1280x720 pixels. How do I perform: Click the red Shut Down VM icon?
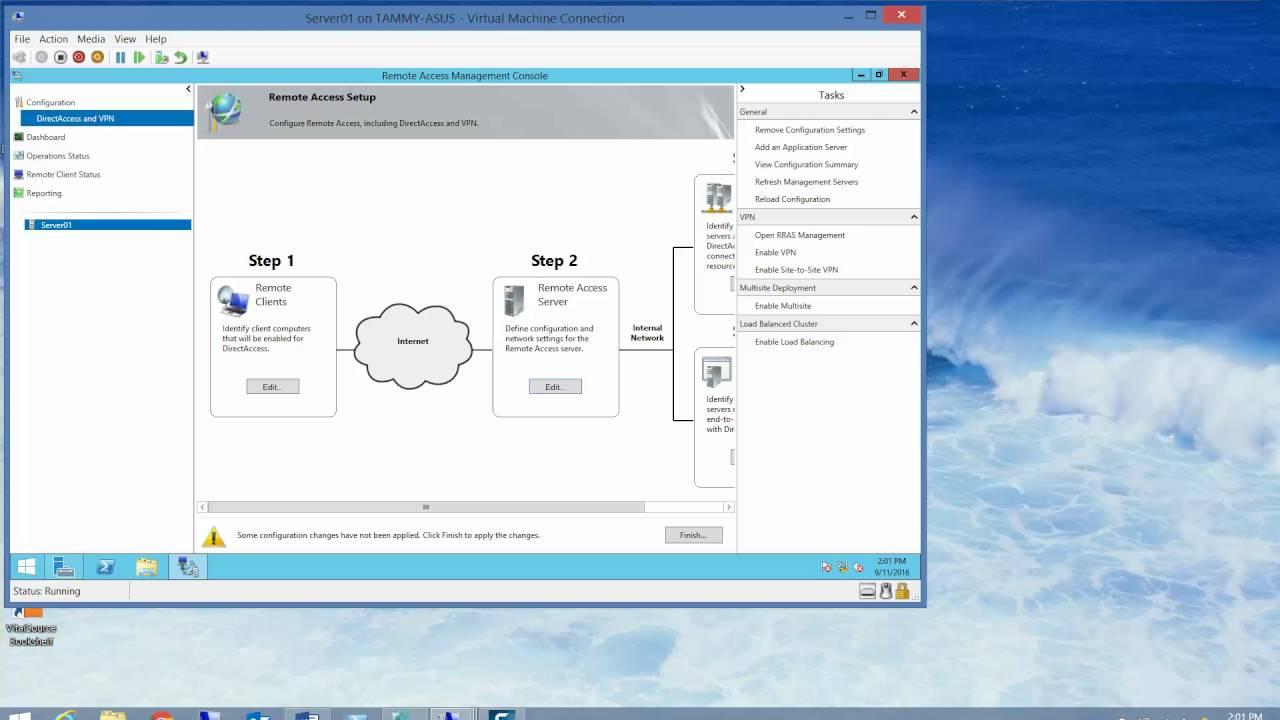coord(79,57)
